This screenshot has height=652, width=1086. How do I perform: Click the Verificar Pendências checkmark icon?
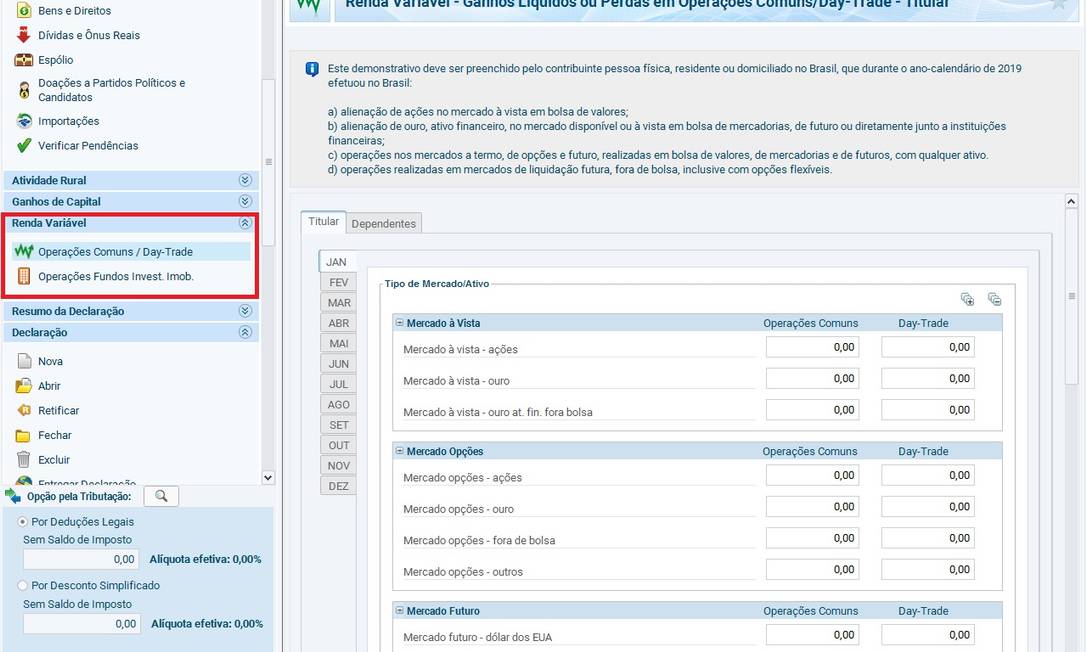[x=24, y=146]
